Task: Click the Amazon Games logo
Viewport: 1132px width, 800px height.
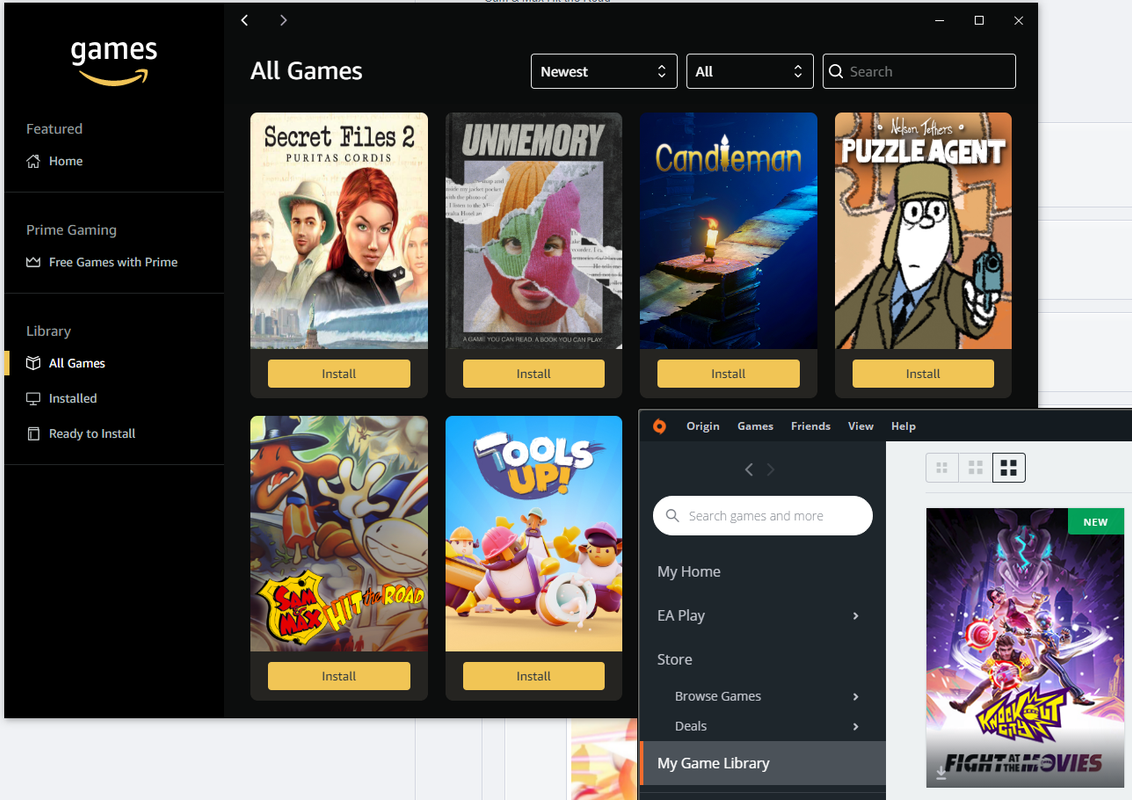Action: pyautogui.click(x=113, y=61)
